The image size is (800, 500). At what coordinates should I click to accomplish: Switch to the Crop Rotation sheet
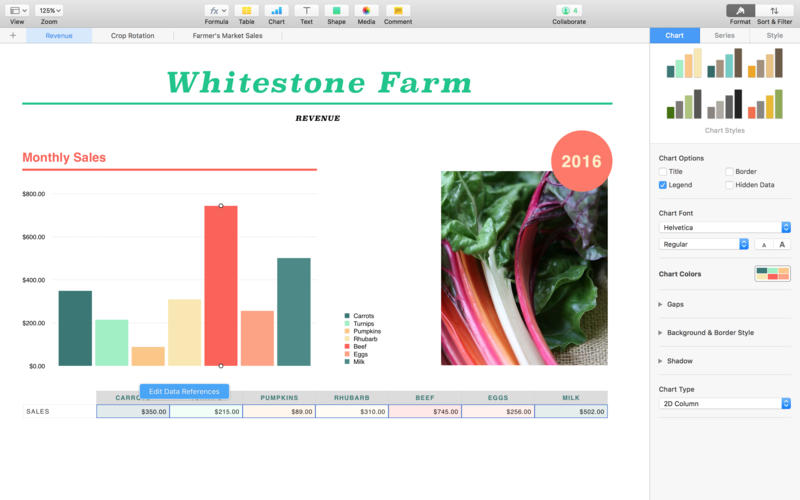133,36
